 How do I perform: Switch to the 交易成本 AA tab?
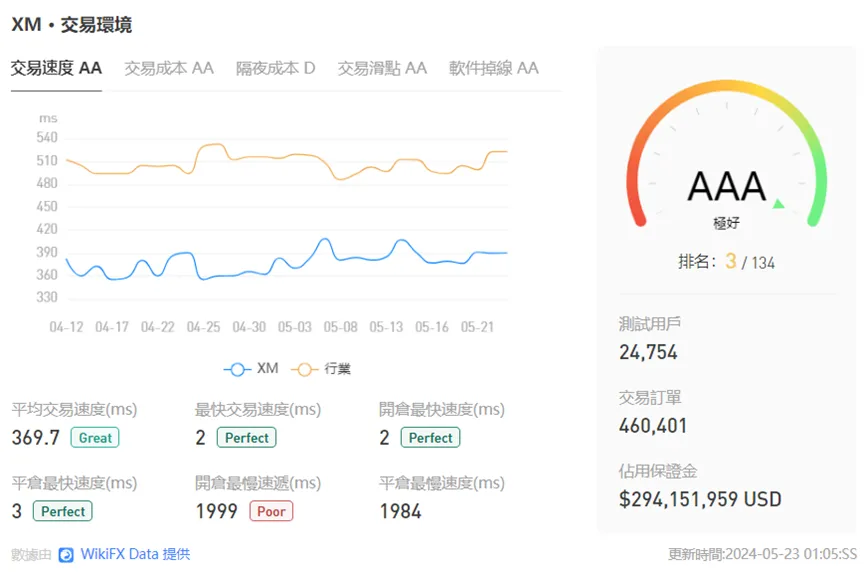(169, 68)
